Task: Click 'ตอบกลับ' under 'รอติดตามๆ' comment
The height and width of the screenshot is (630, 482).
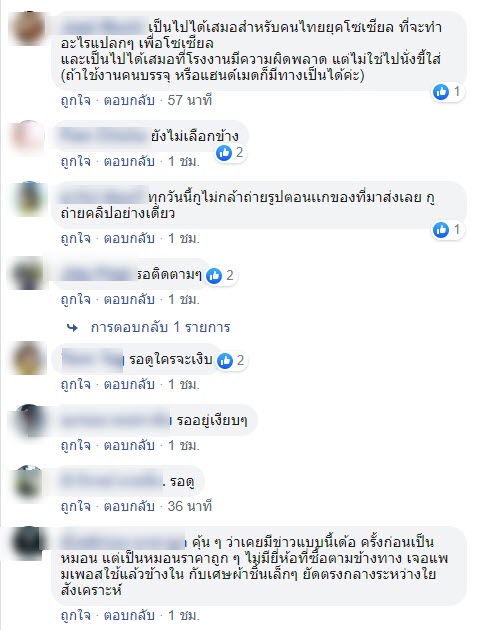Action: 129,300
